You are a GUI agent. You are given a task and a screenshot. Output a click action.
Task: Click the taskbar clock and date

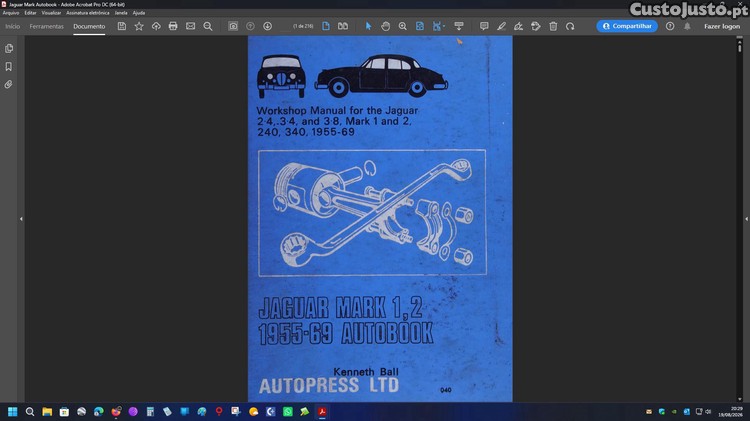click(x=730, y=411)
